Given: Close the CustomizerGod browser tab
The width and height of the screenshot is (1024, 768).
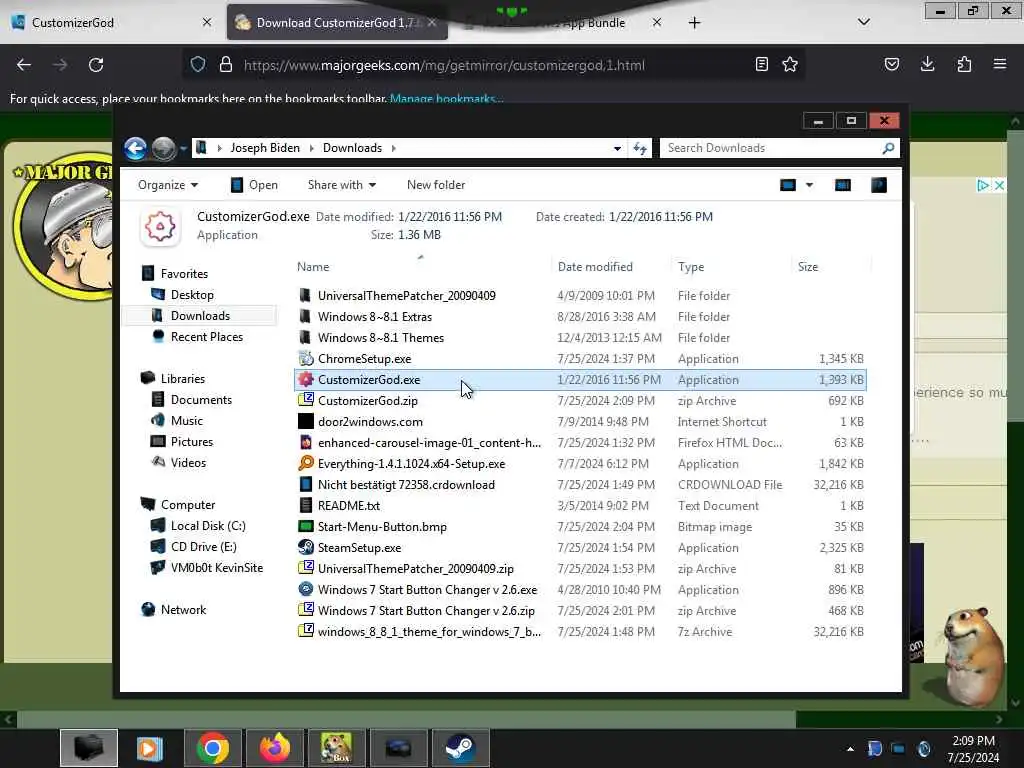Looking at the screenshot, I should tap(206, 22).
